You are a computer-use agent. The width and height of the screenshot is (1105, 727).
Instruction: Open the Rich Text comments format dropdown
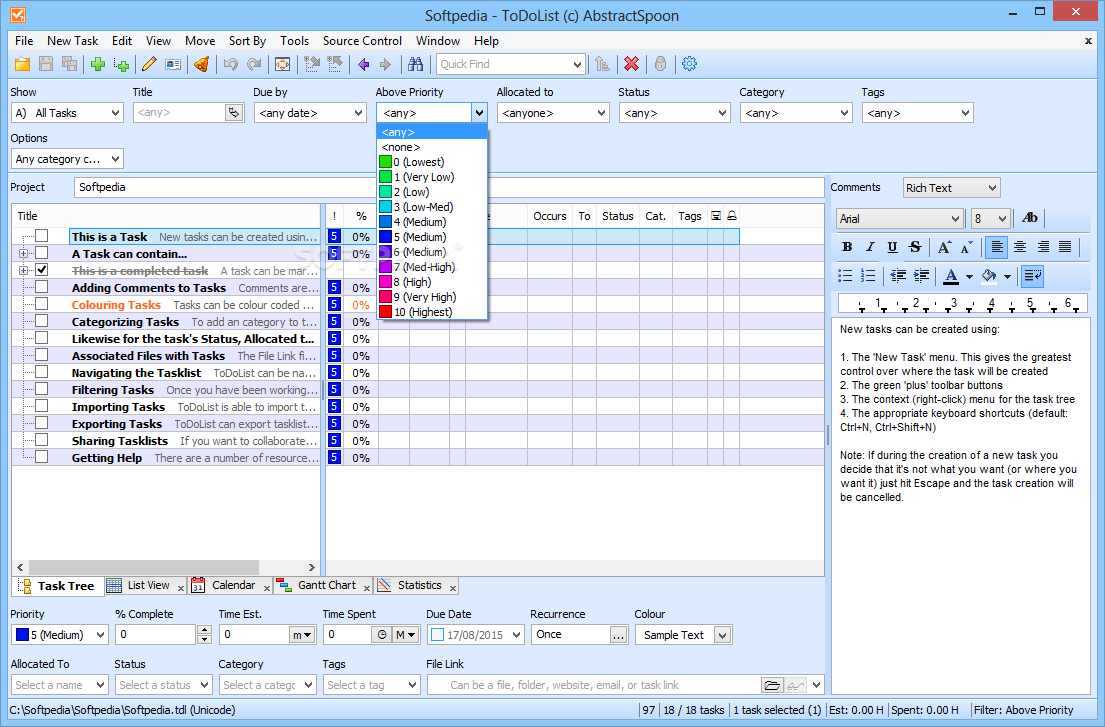951,188
